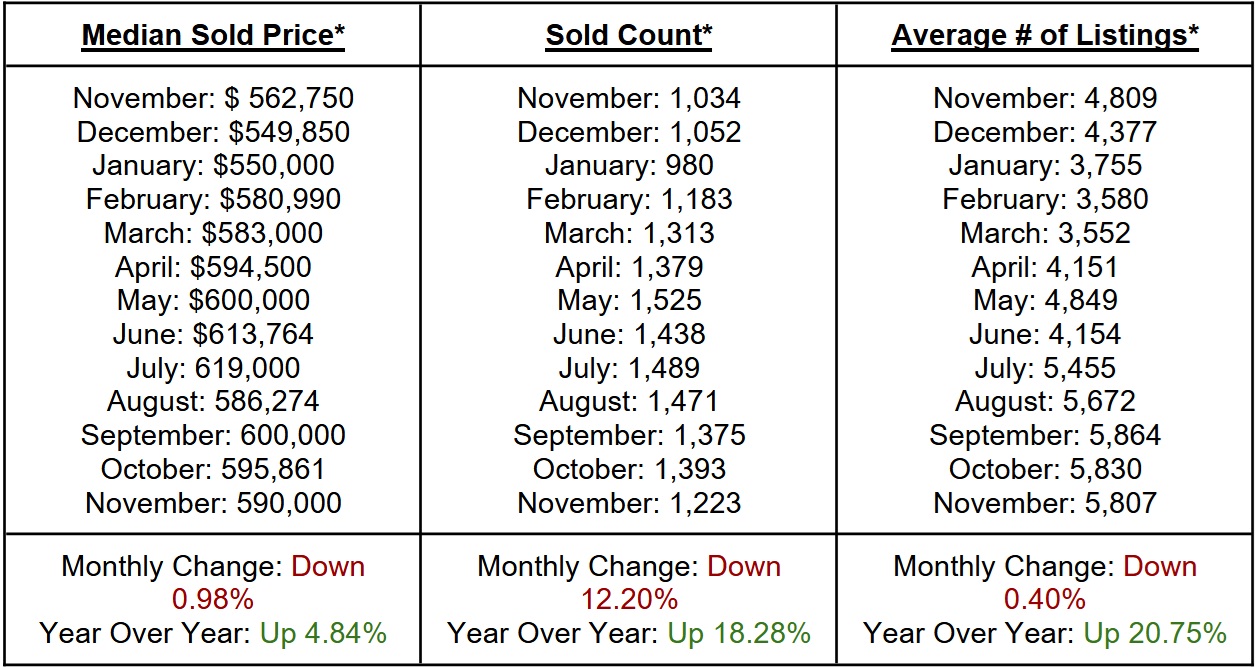Click the Sold Count header
This screenshot has width=1256, height=667.
(629, 36)
